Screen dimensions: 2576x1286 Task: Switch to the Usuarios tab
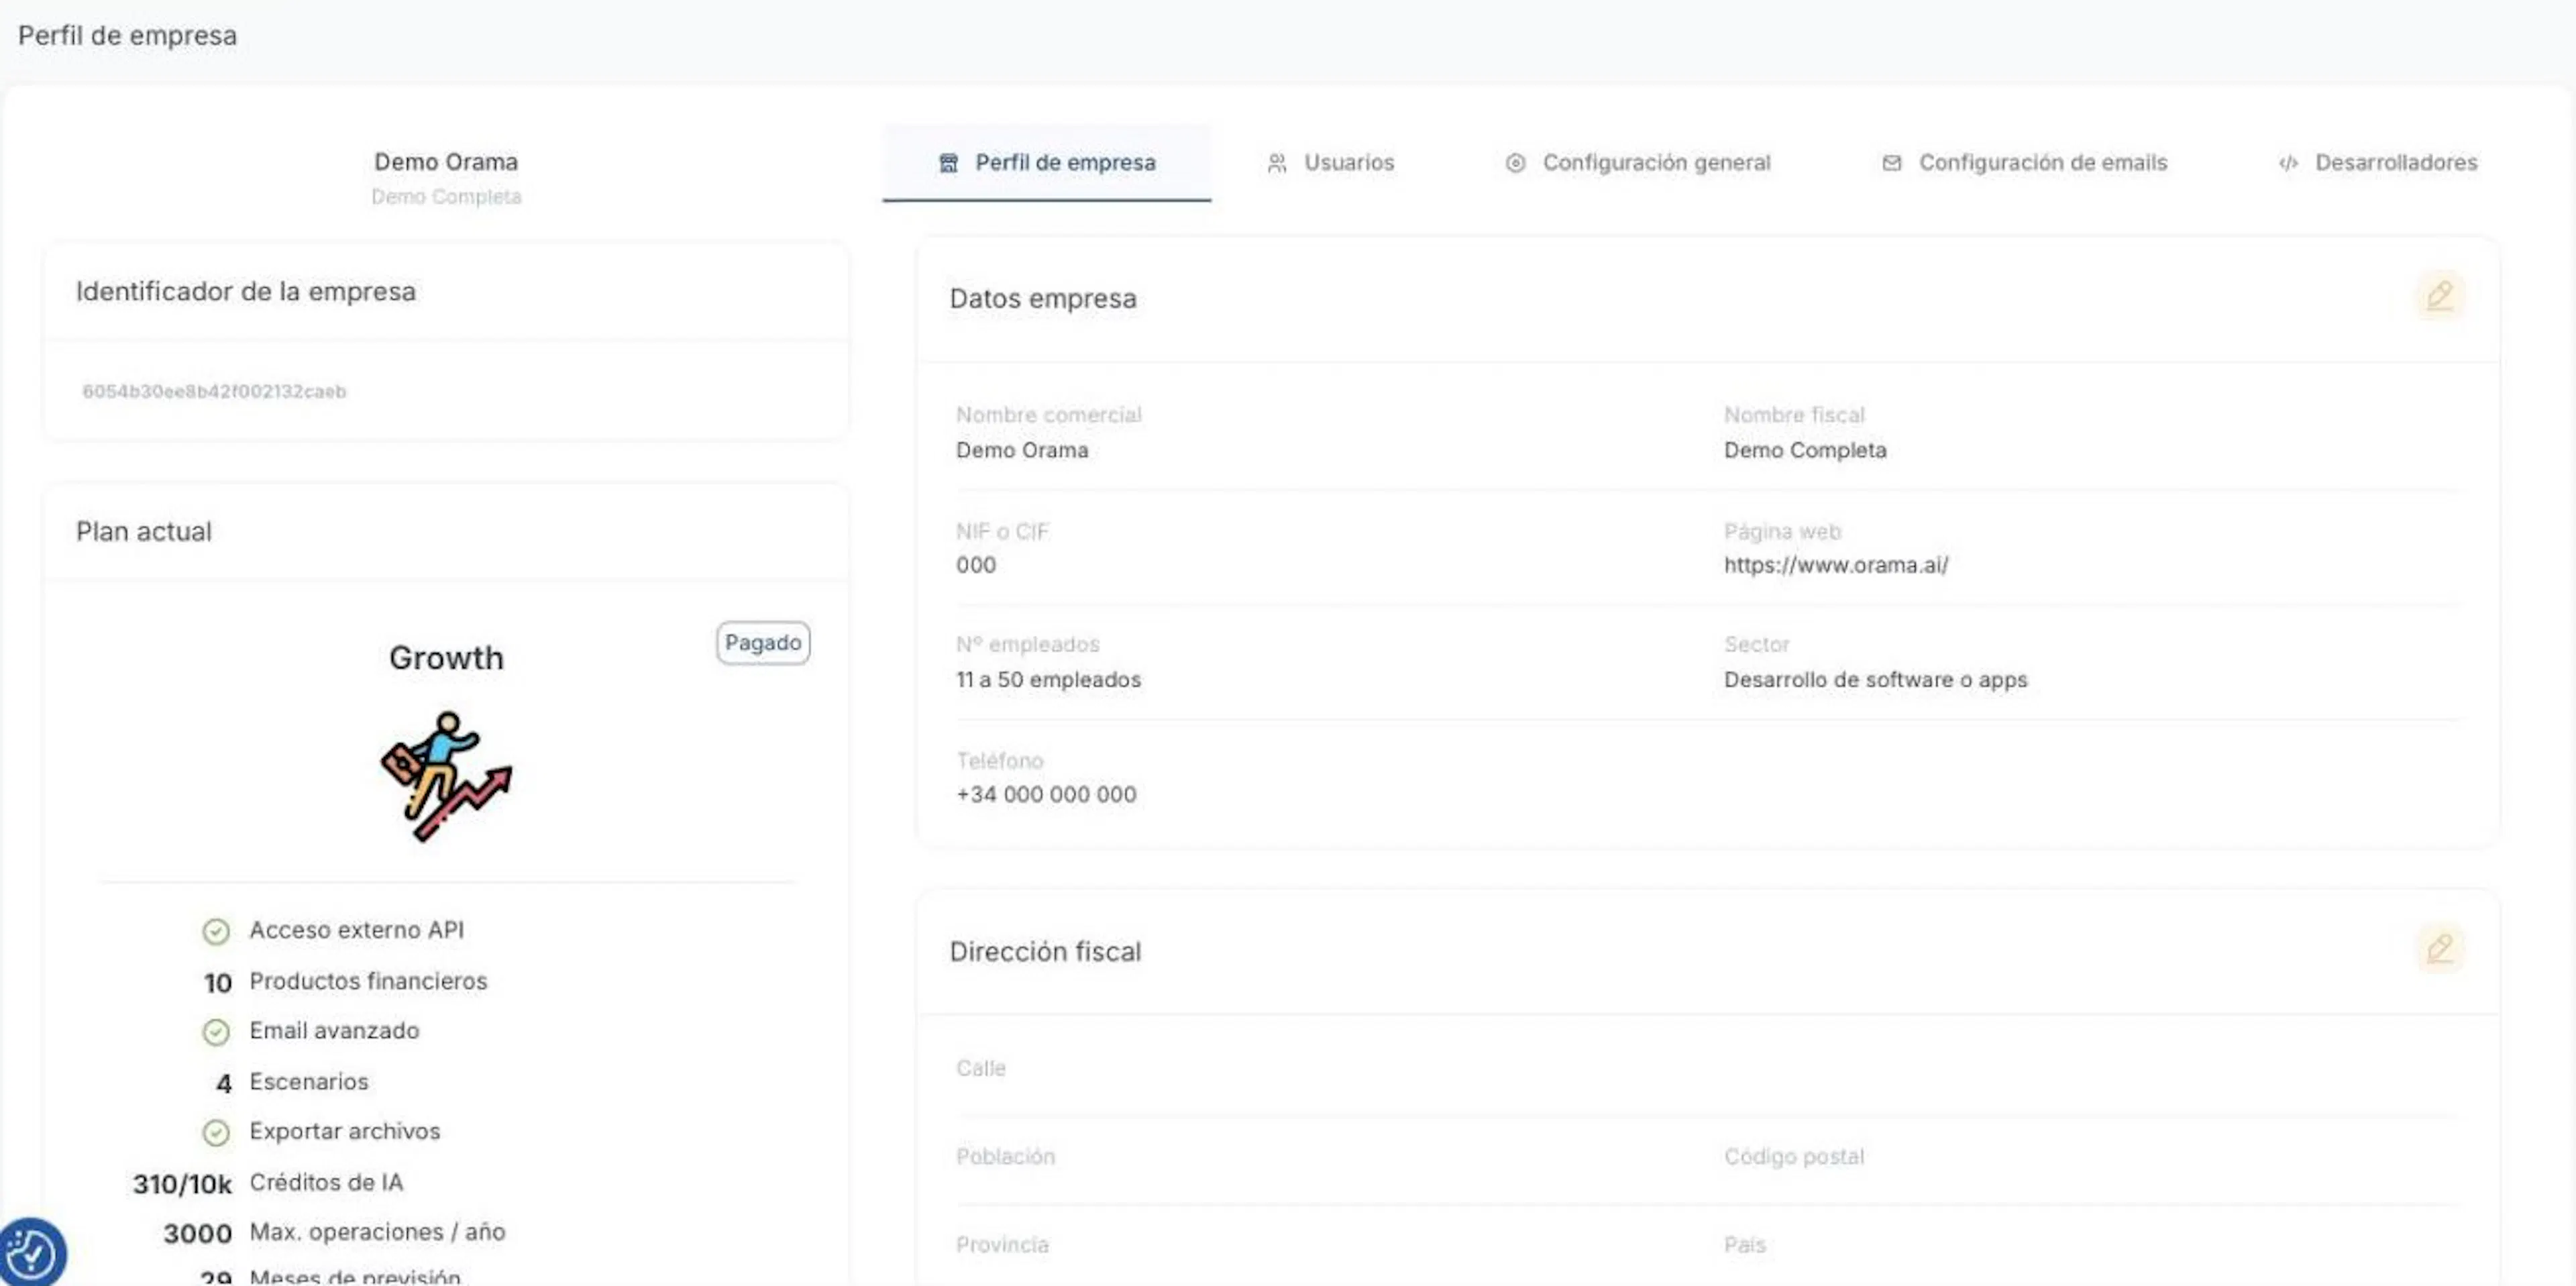(1330, 163)
